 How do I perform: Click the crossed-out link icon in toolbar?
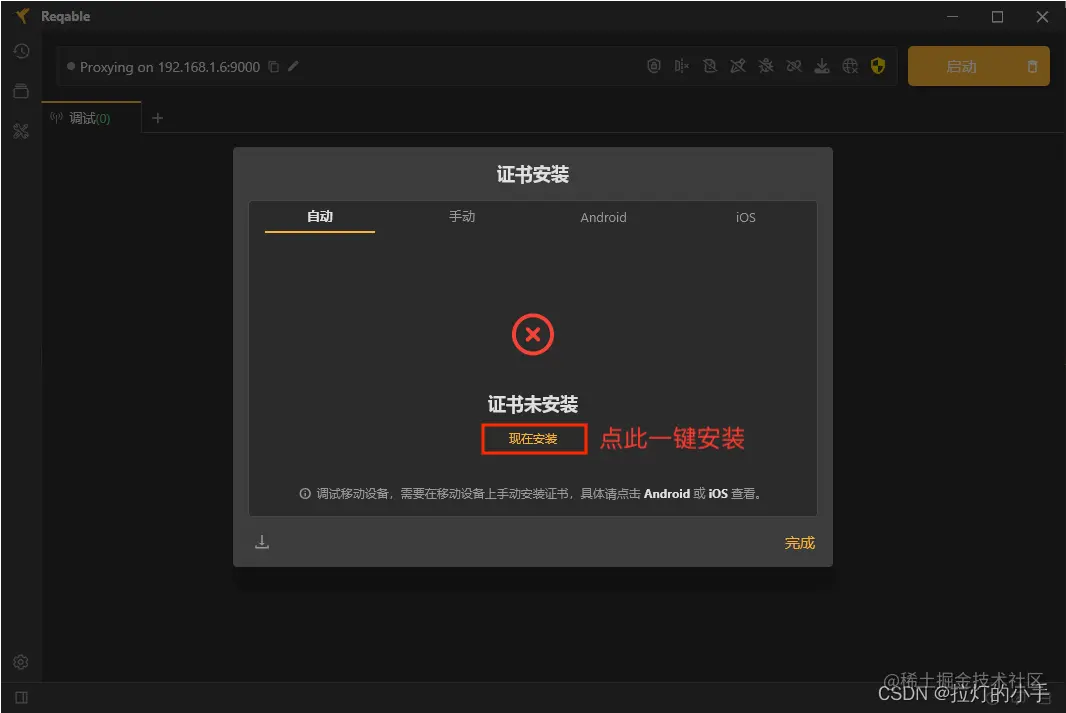point(794,66)
